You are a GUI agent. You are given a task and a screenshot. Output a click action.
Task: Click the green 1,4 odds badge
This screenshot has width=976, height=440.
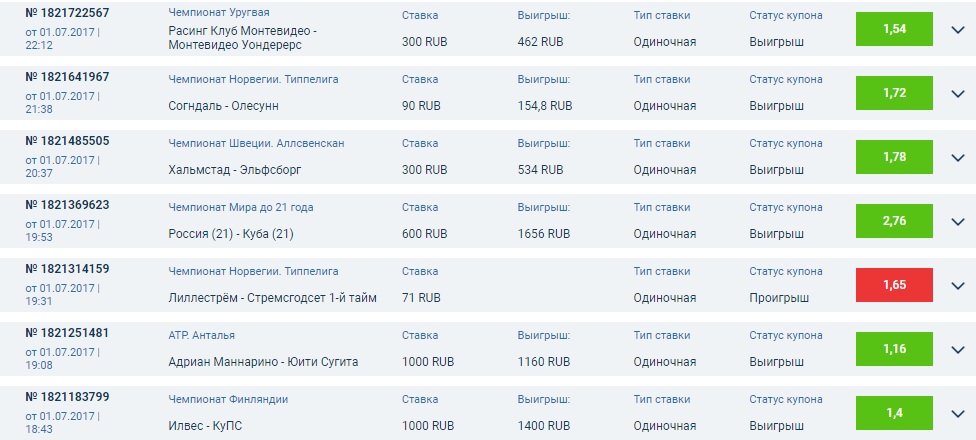coord(894,413)
